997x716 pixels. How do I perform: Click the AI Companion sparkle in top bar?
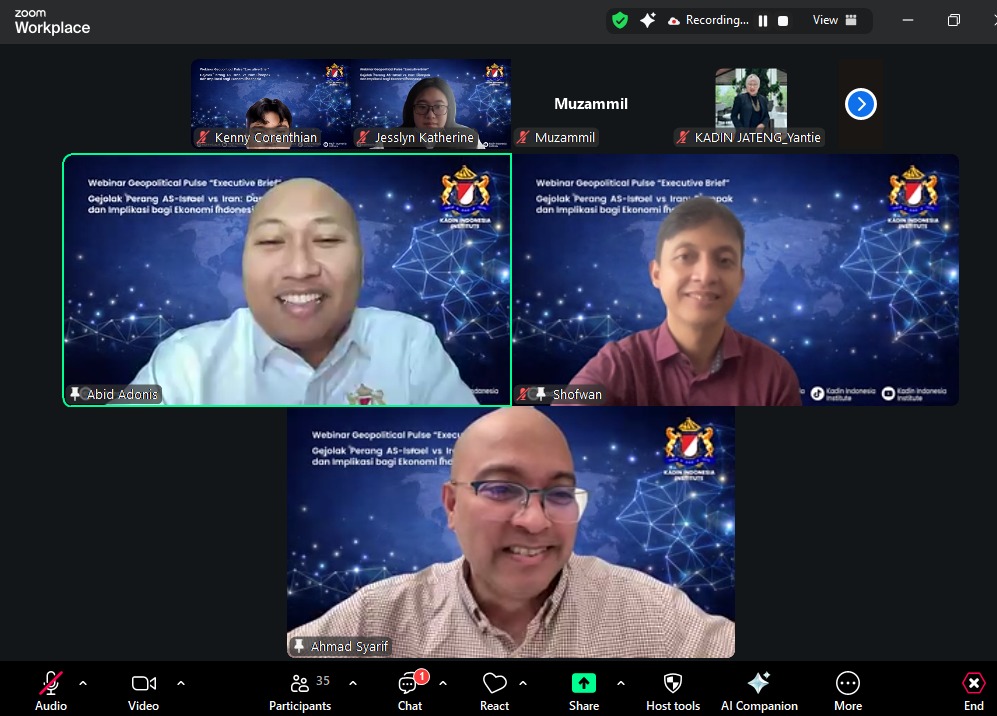click(648, 20)
